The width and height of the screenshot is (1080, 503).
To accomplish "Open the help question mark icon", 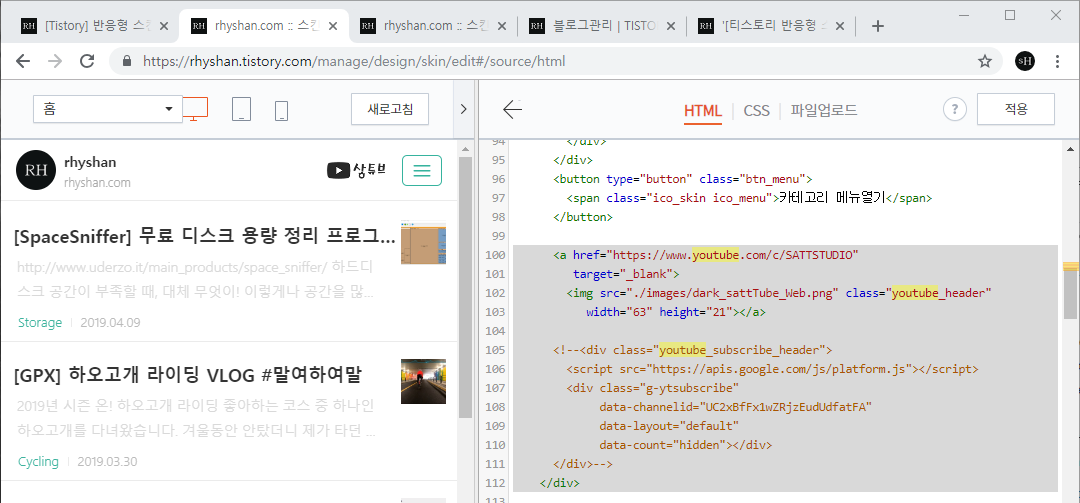I will 955,109.
